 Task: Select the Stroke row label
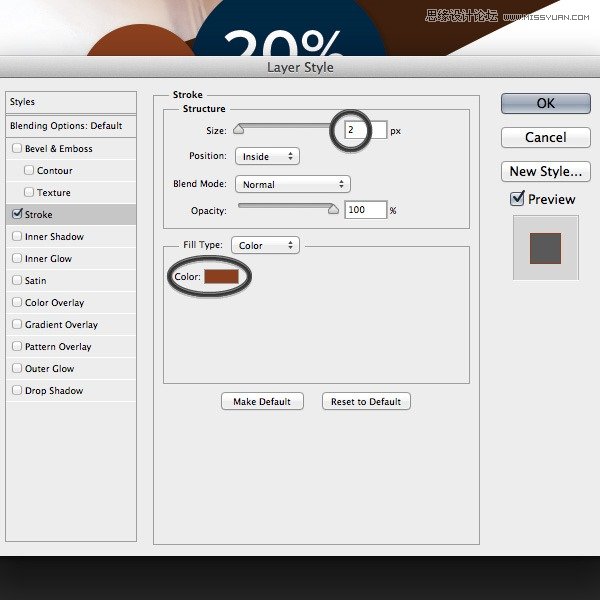[38, 215]
